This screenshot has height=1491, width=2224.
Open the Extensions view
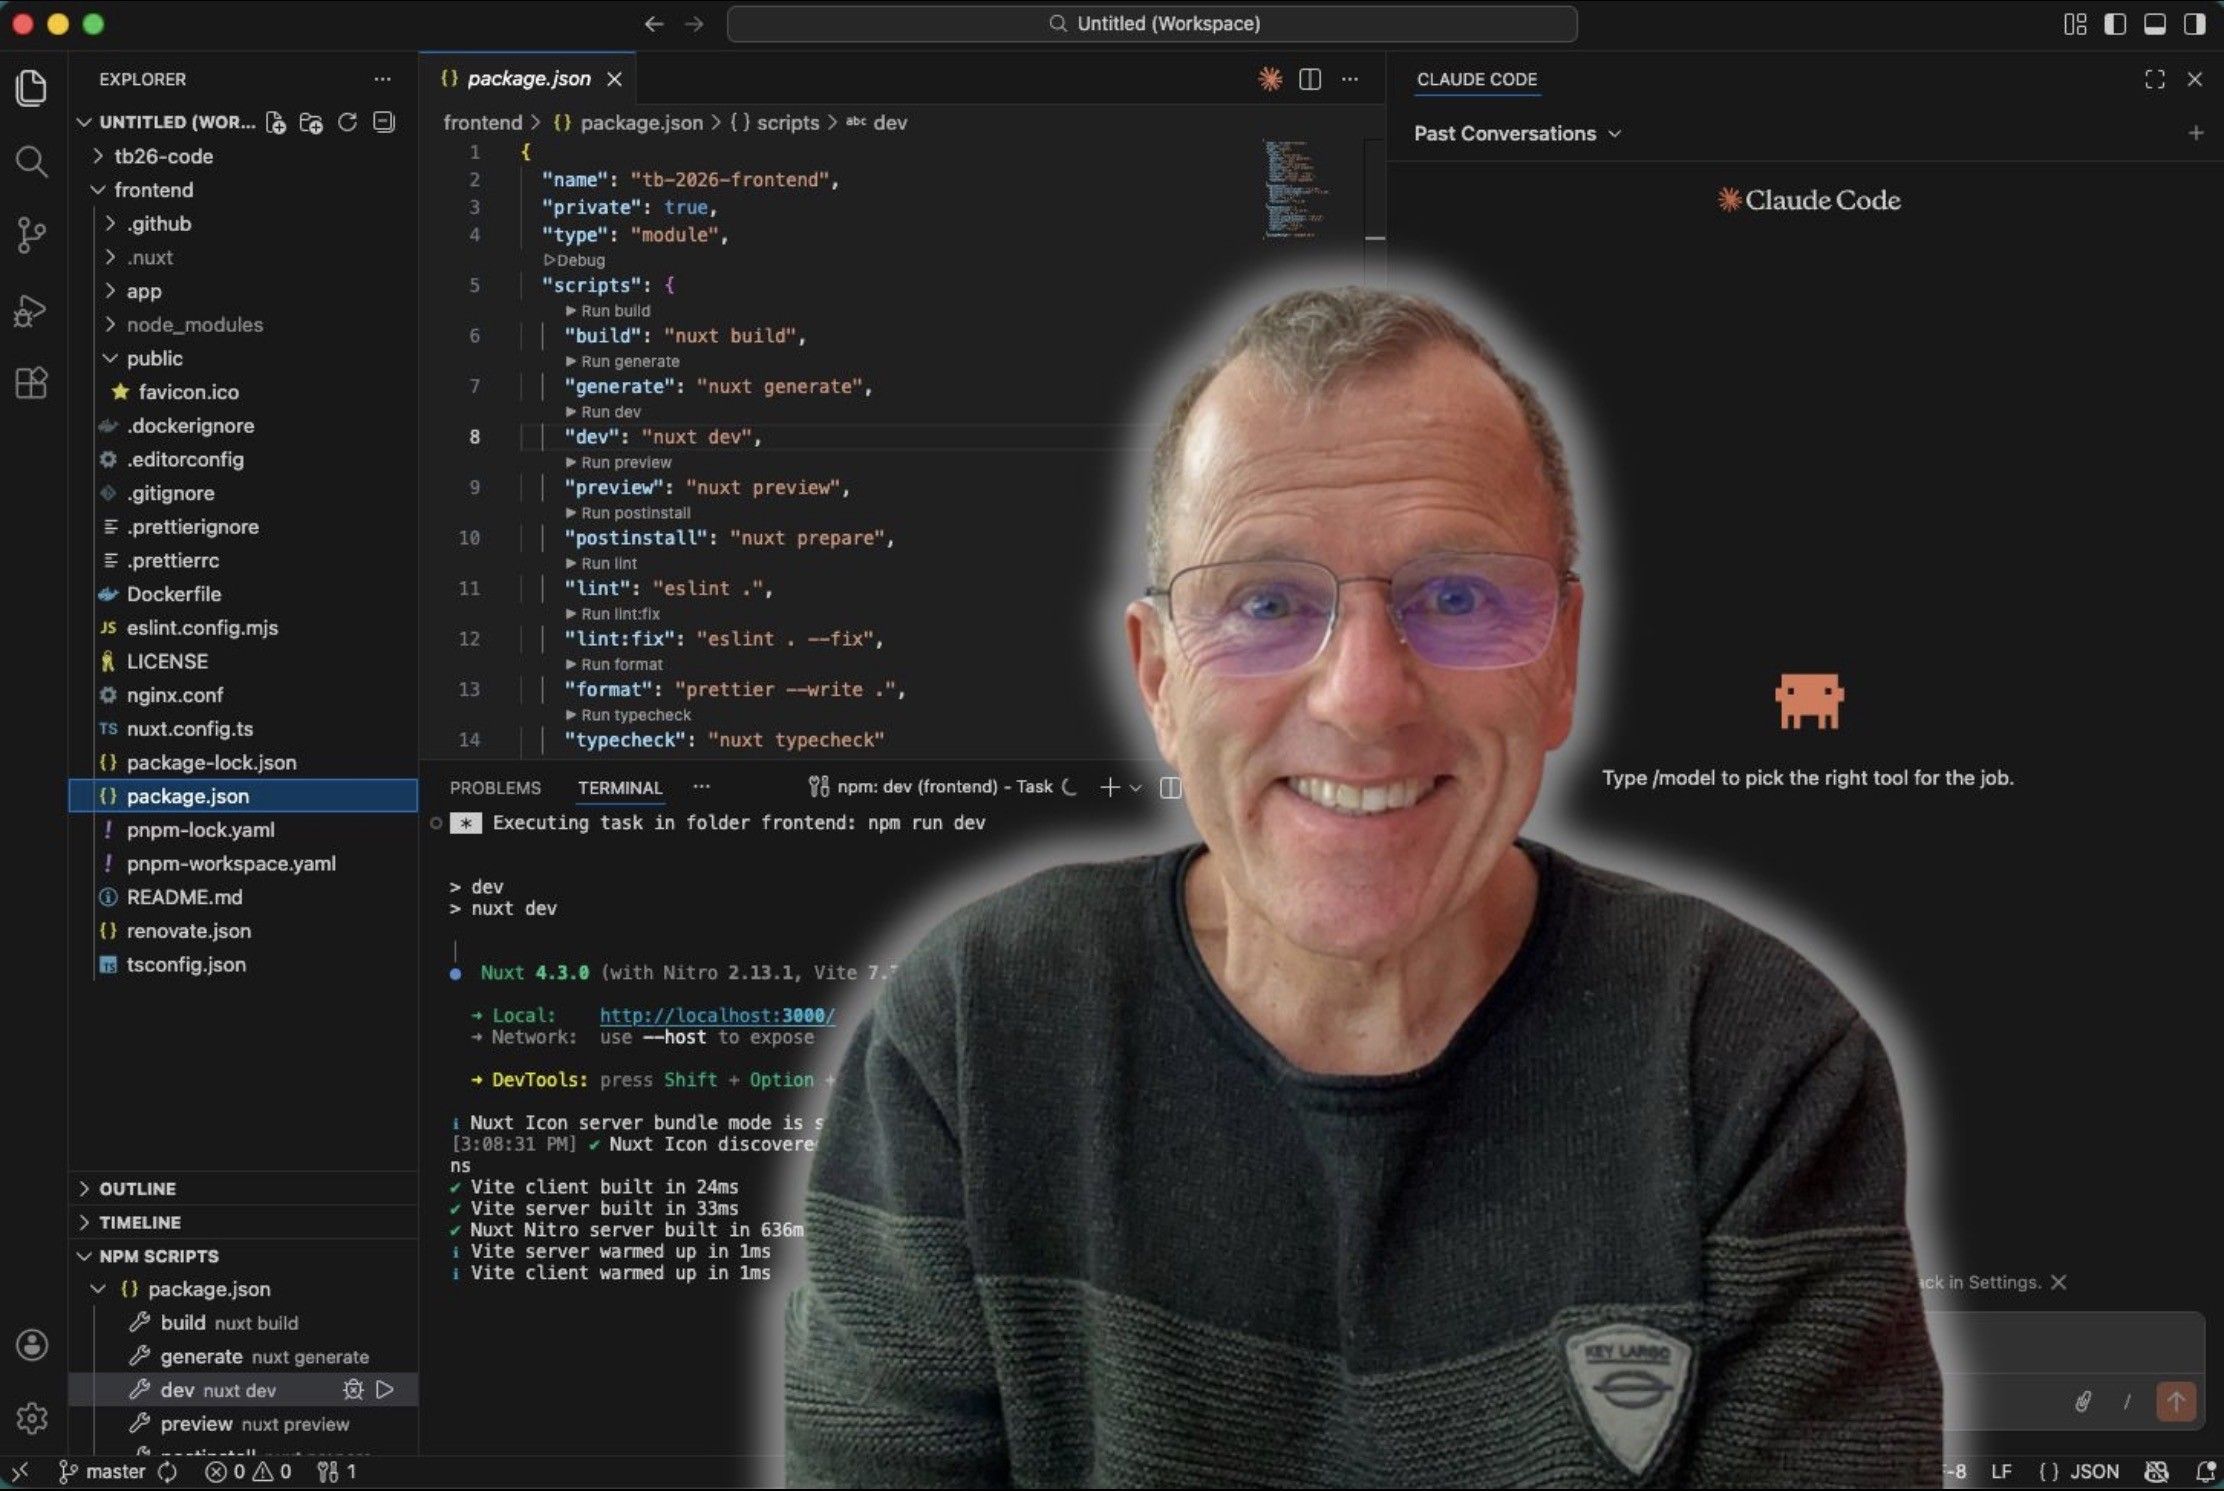click(31, 383)
